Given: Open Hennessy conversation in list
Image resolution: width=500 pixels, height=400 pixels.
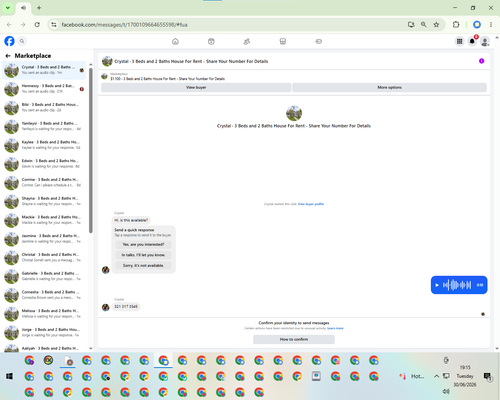Looking at the screenshot, I should point(44,89).
